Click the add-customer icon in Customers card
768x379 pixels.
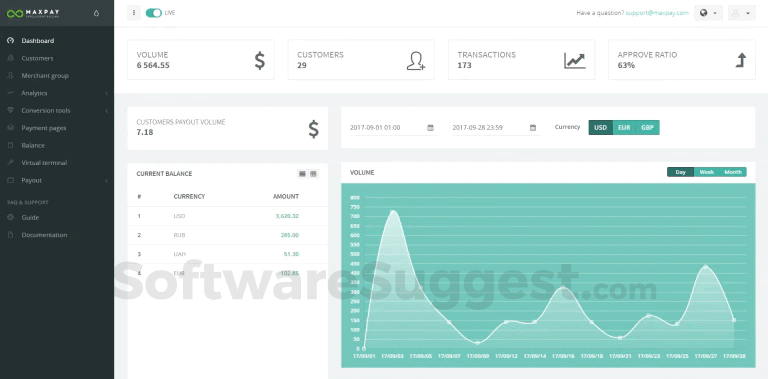[415, 61]
